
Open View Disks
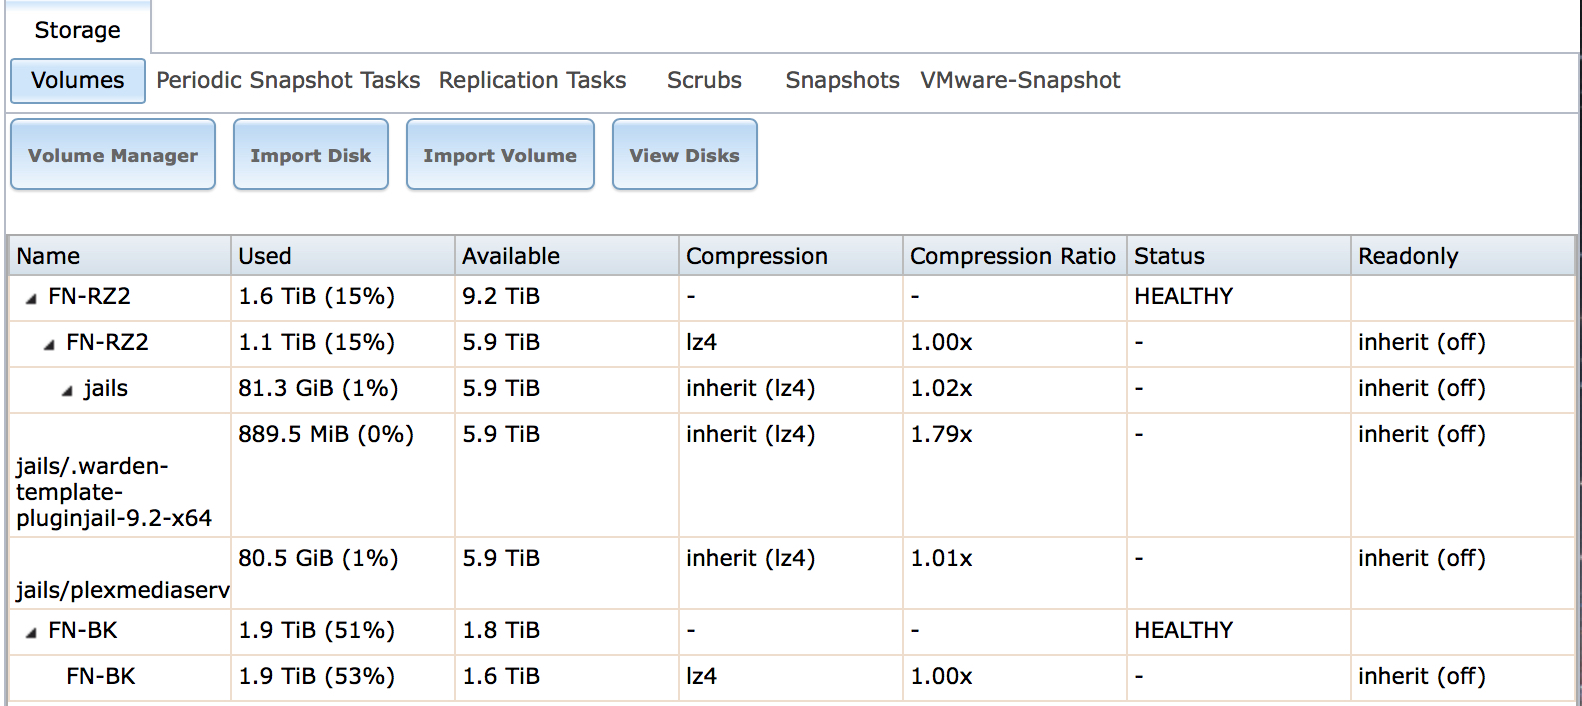tap(685, 155)
